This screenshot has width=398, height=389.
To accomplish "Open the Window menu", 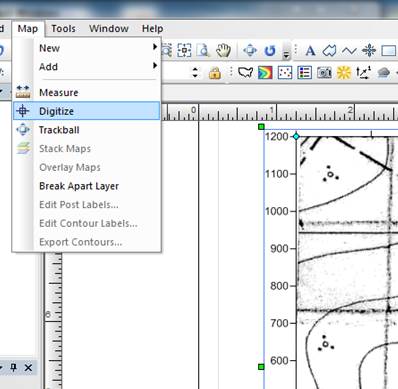I will pyautogui.click(x=109, y=29).
